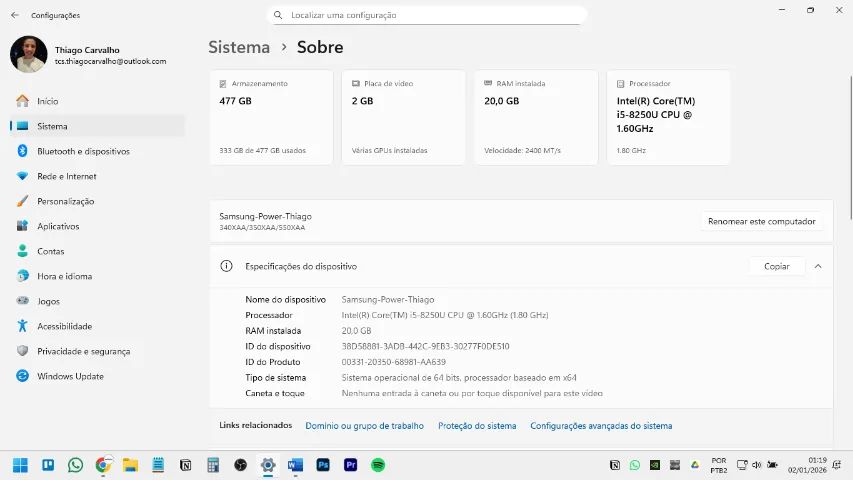
Task: Open Notion from the taskbar
Action: 186,465
